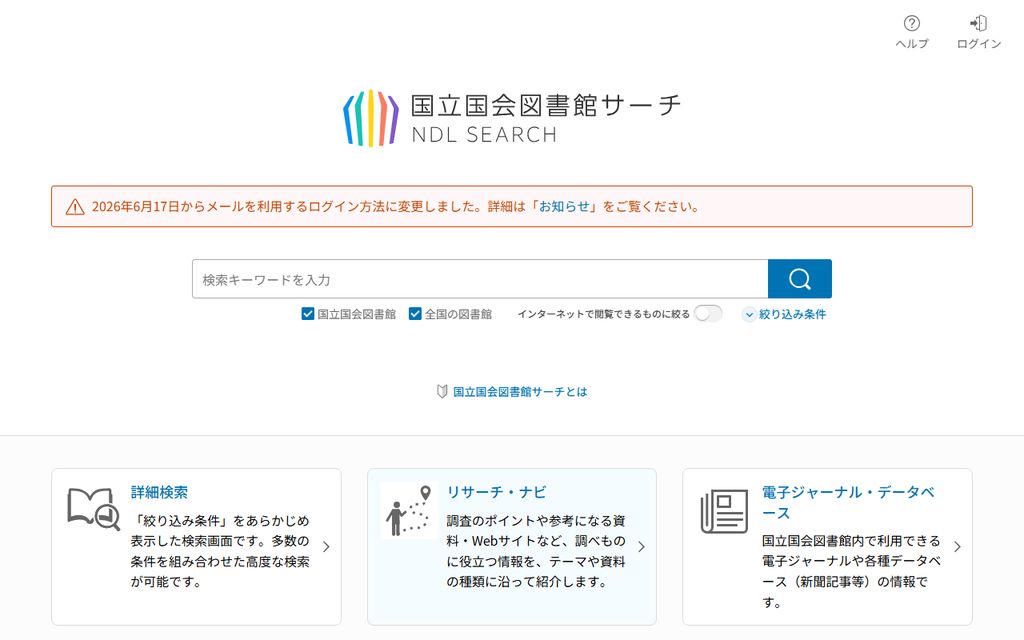This screenshot has width=1024, height=640.
Task: Click the beginner mark icon beside 国立国会図書館サーチとは
Action: pyautogui.click(x=442, y=391)
